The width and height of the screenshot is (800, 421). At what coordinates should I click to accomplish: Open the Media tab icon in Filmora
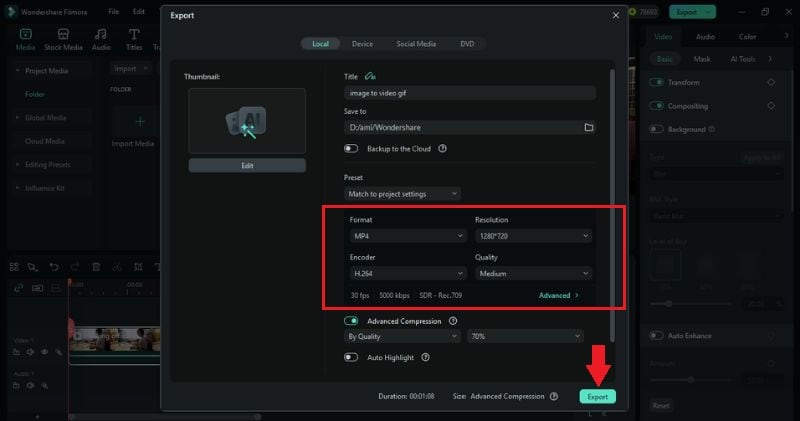[26, 34]
